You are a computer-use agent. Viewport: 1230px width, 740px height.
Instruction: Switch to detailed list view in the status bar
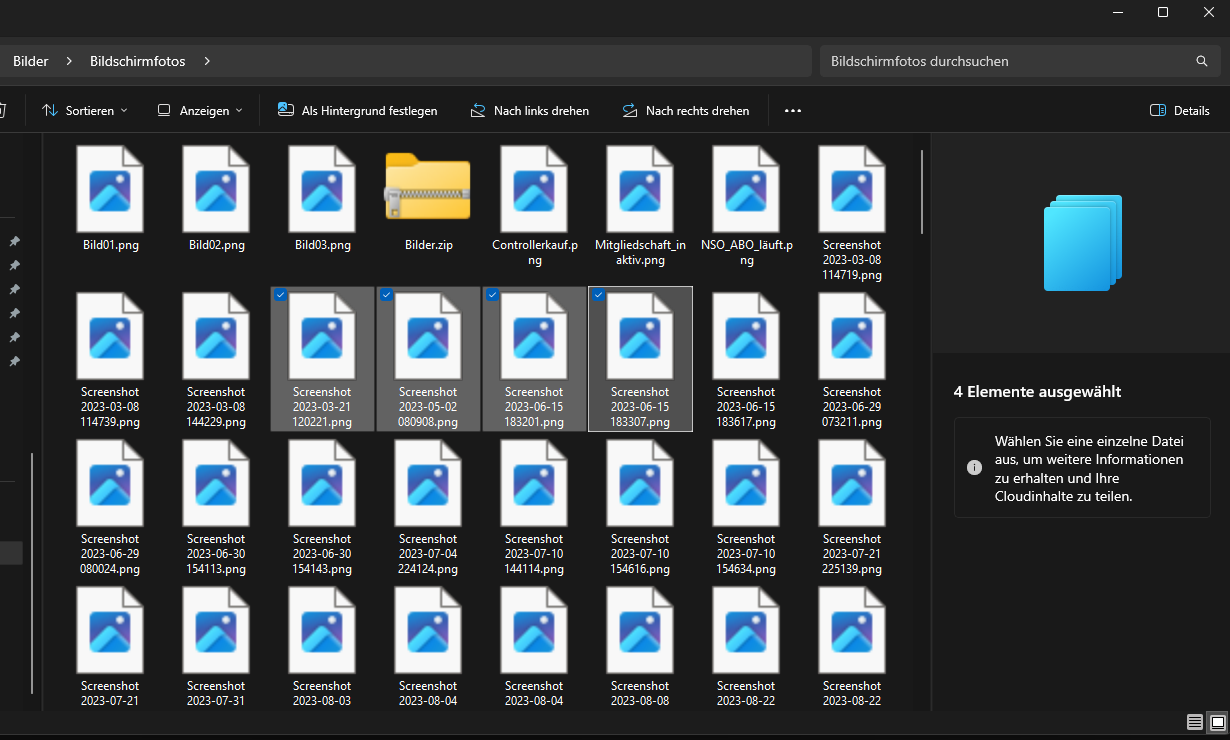coord(1195,722)
